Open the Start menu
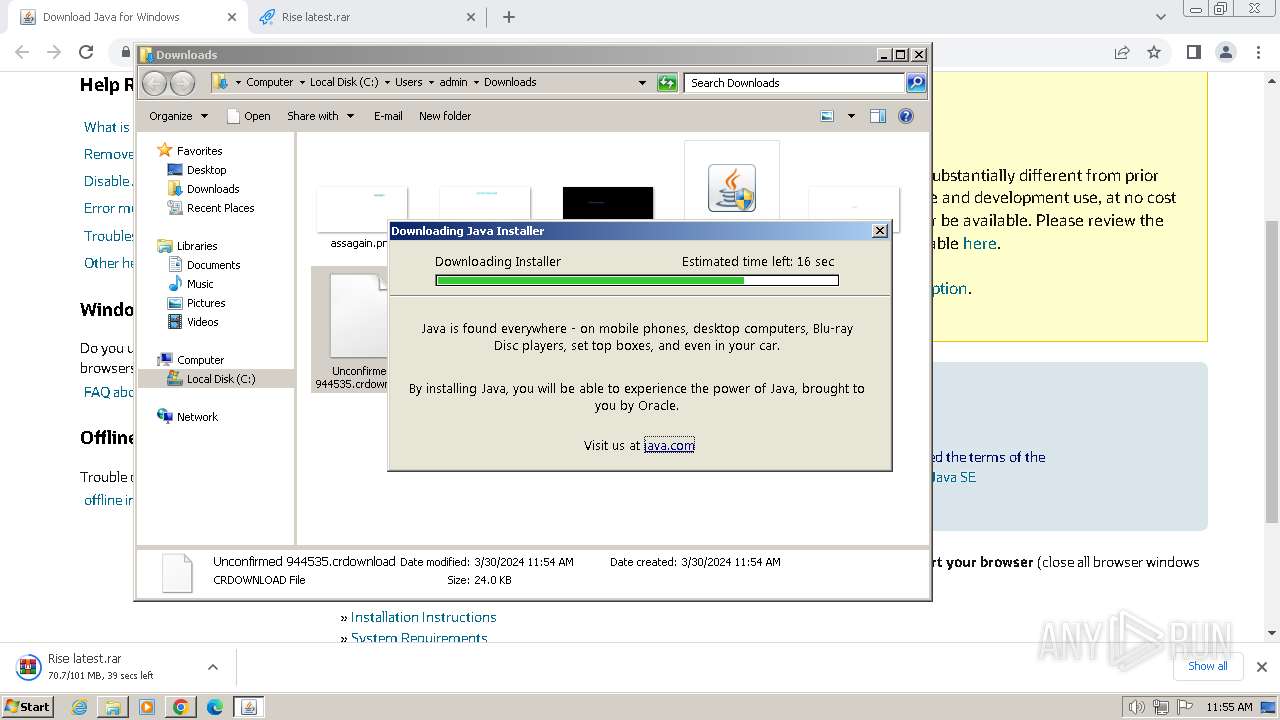 tap(28, 707)
